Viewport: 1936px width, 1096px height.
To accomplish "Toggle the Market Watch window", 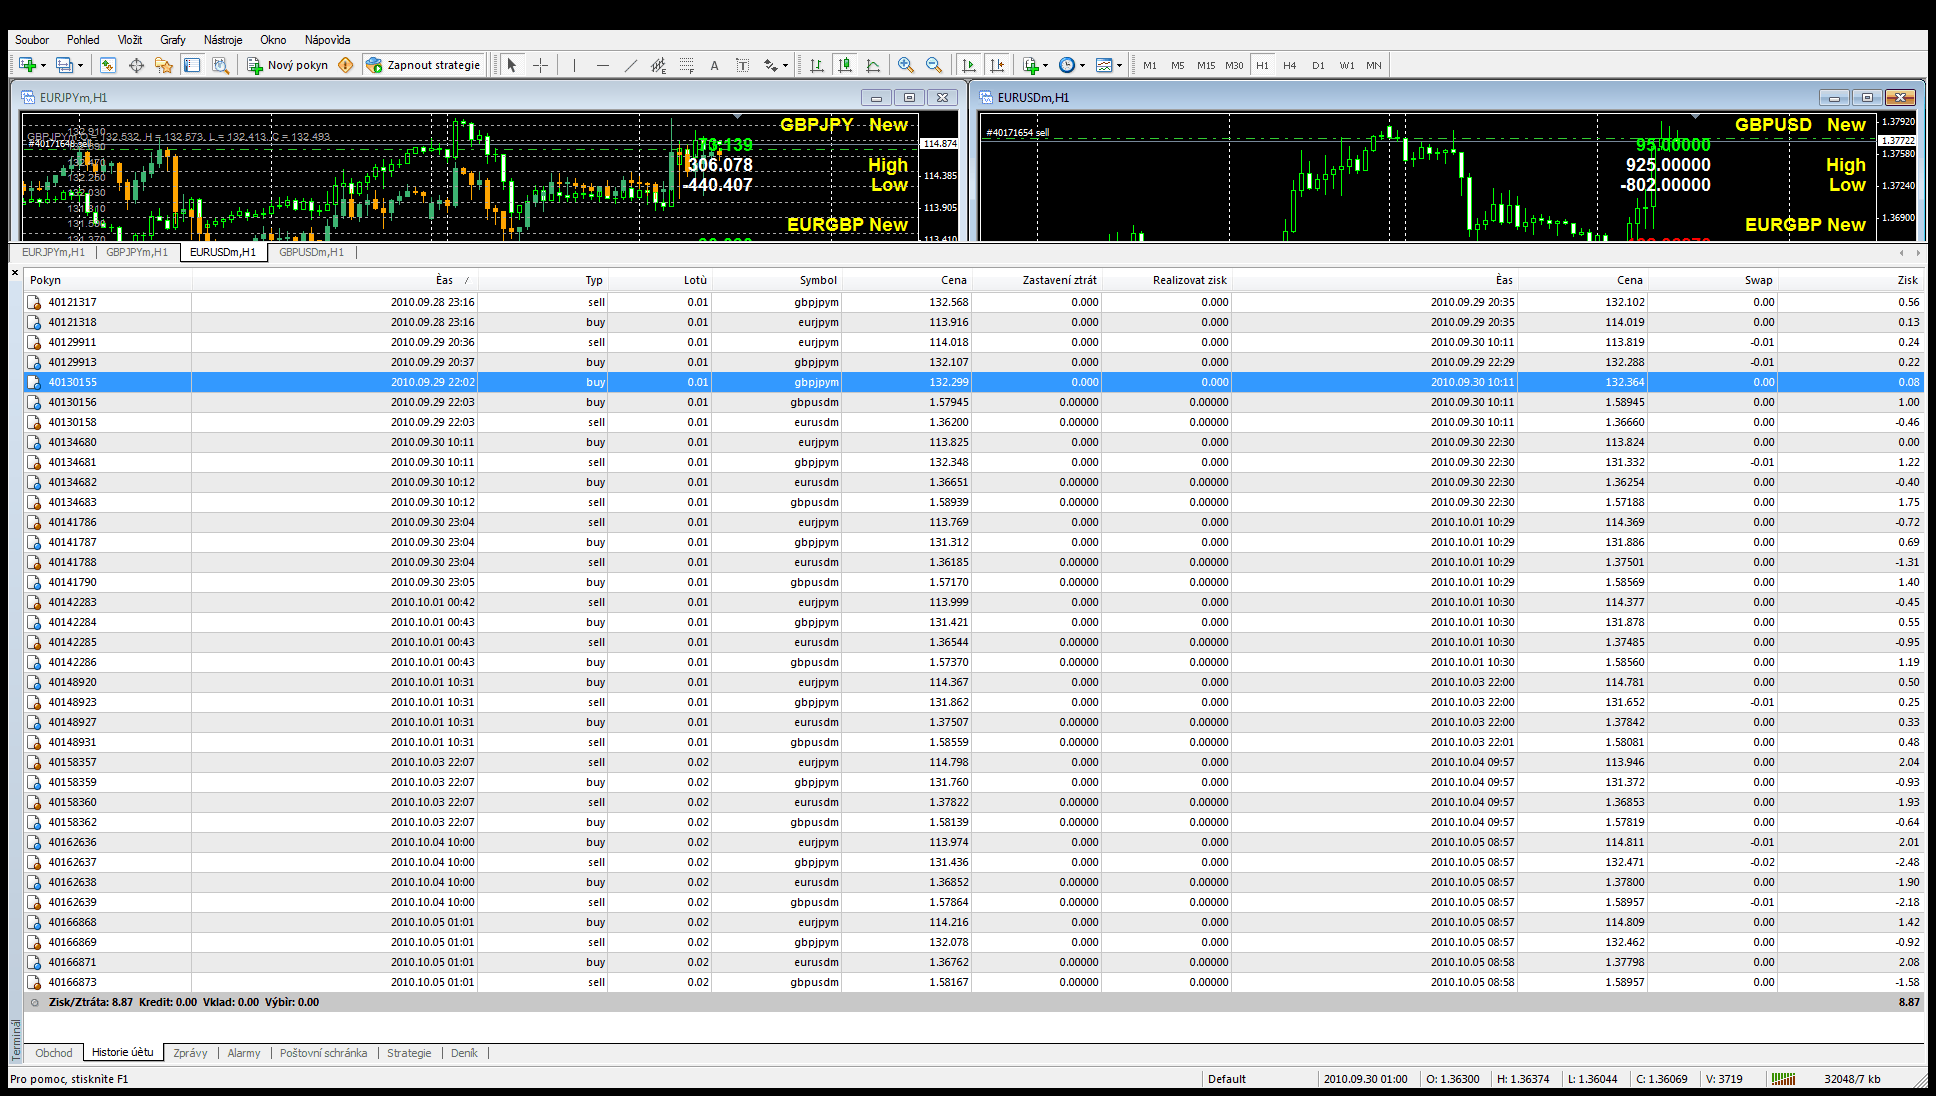I will [x=108, y=65].
